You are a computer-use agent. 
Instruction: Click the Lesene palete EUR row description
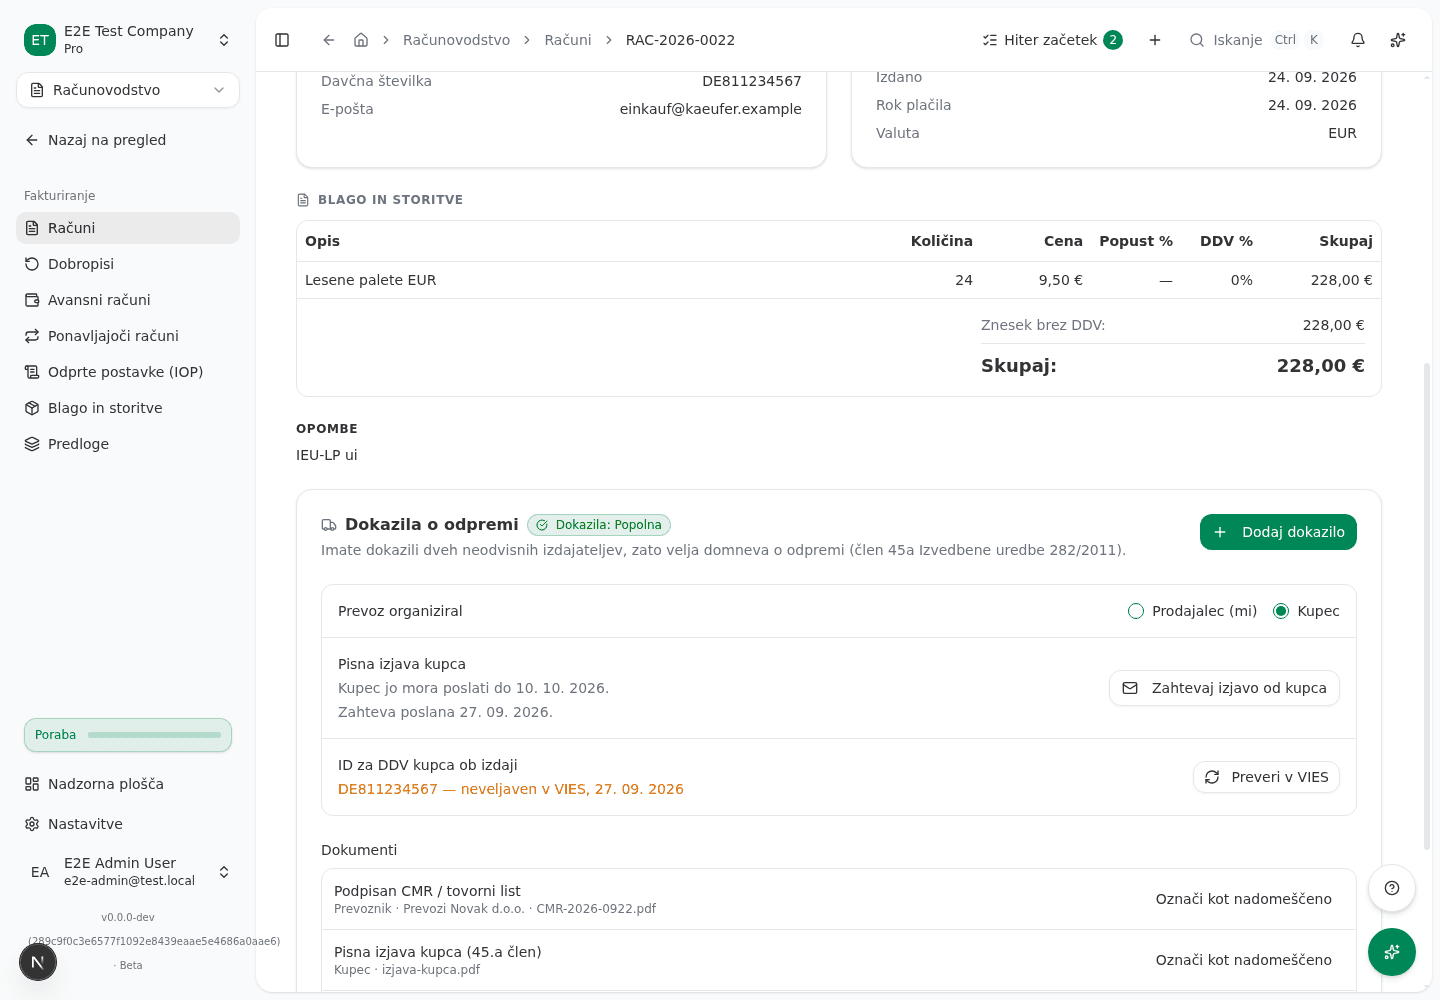point(371,280)
